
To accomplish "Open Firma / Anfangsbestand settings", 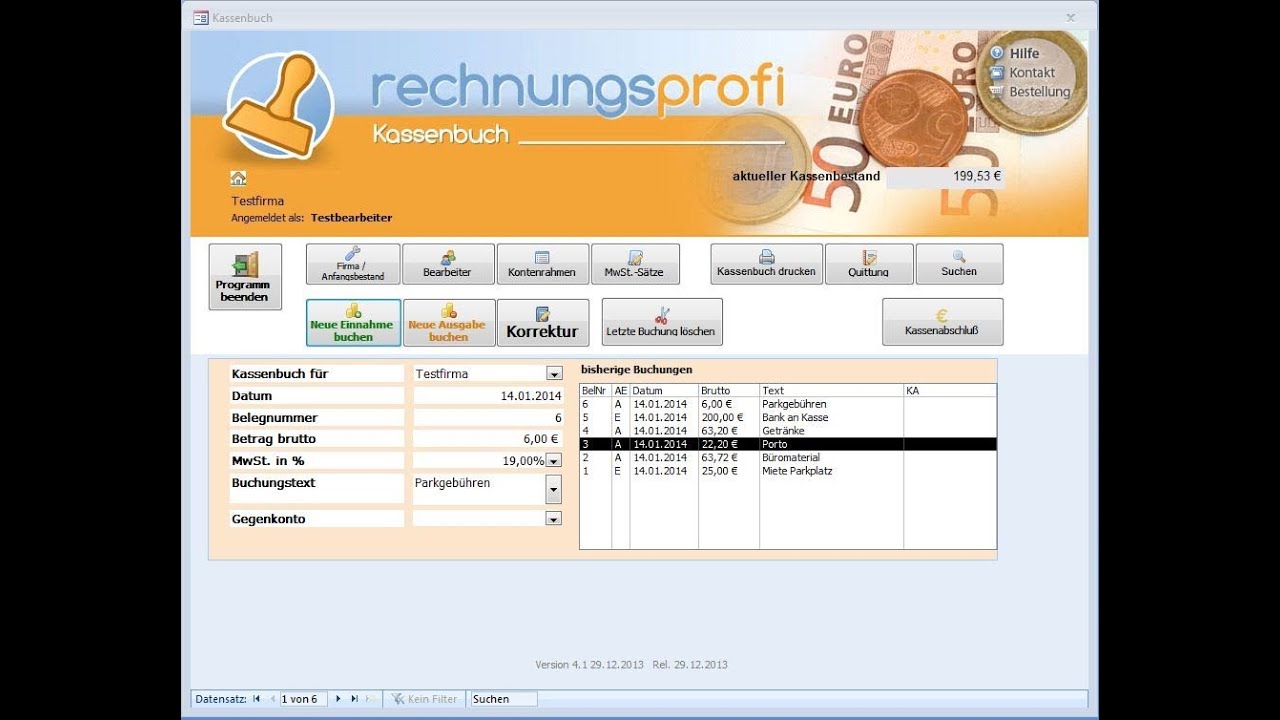I will [x=353, y=264].
